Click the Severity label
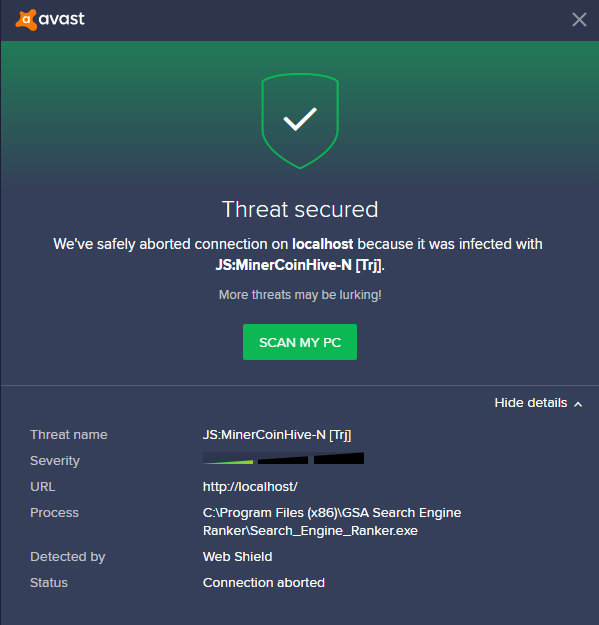 (55, 461)
